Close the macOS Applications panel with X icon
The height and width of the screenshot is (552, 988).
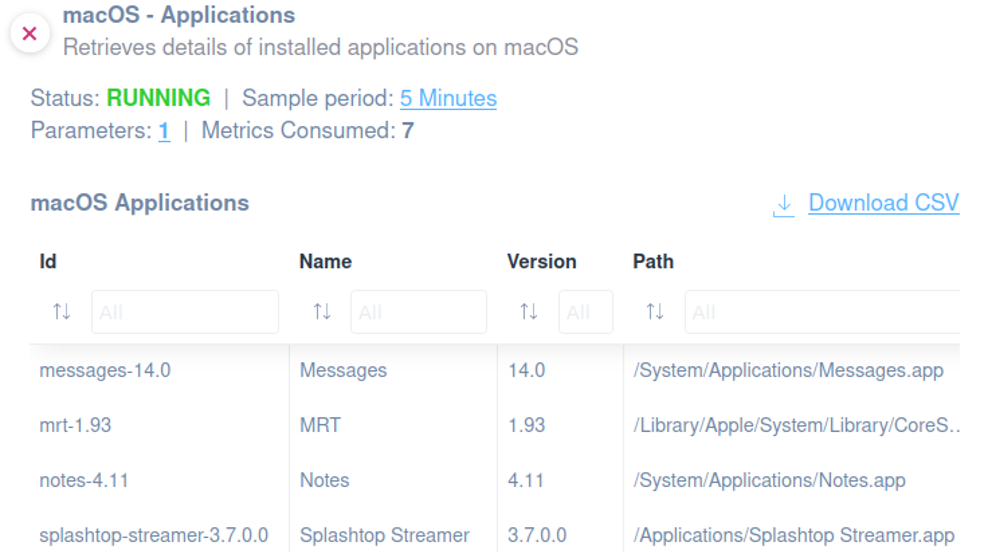(x=30, y=33)
